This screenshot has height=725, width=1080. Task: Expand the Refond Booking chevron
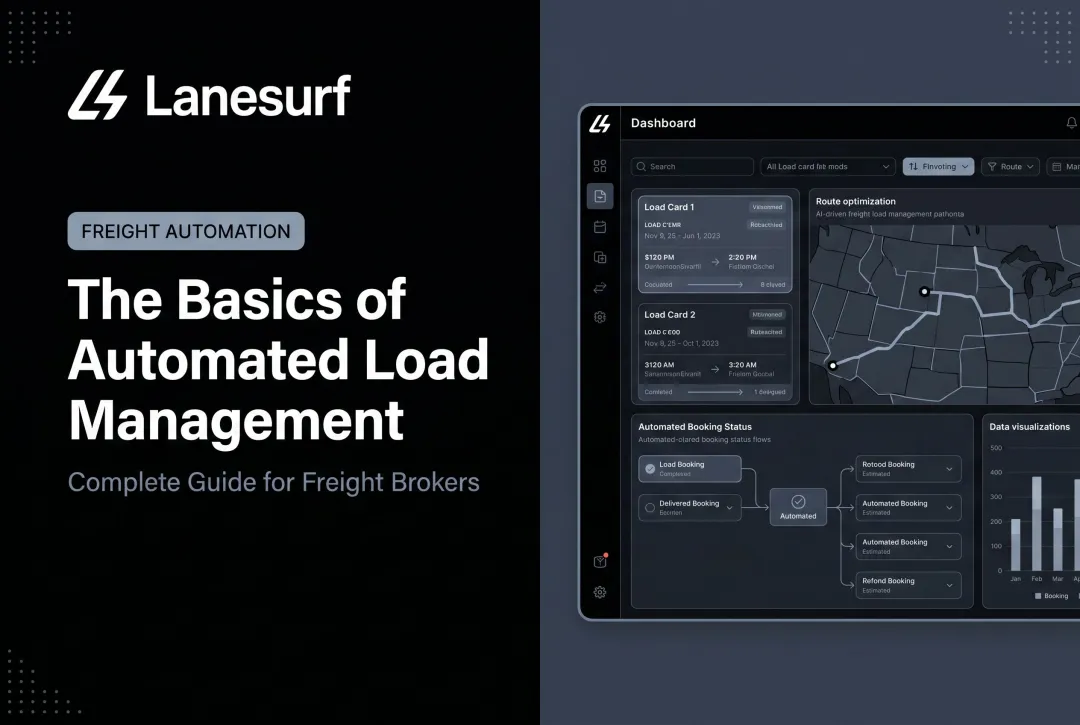(x=949, y=585)
